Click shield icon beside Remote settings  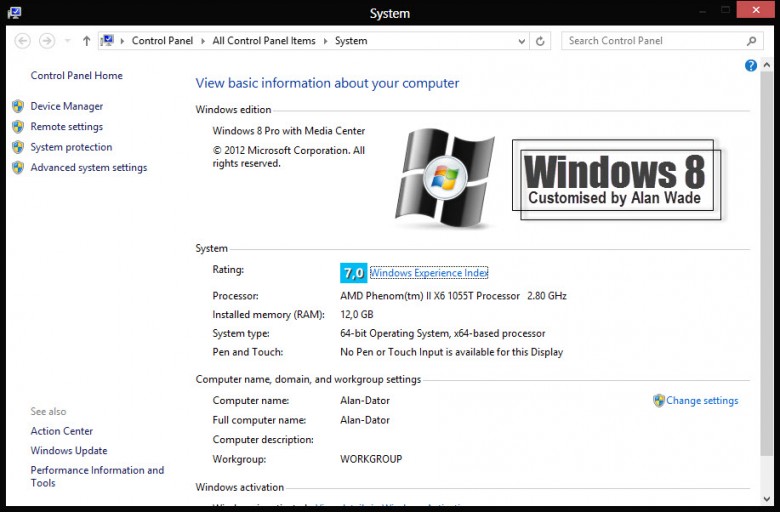18,126
